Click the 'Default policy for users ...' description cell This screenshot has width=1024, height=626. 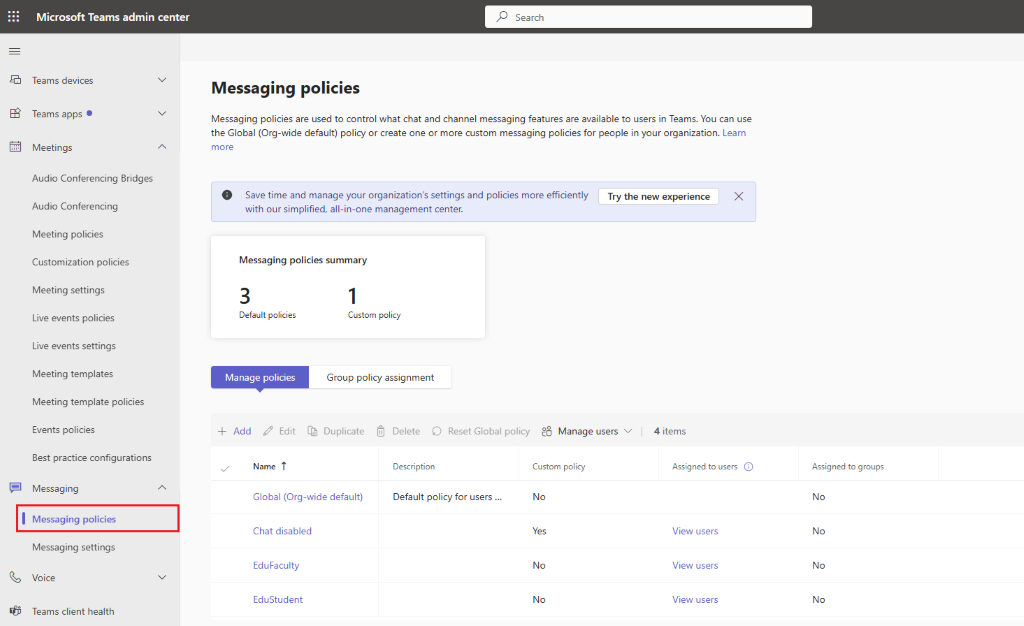pos(447,497)
